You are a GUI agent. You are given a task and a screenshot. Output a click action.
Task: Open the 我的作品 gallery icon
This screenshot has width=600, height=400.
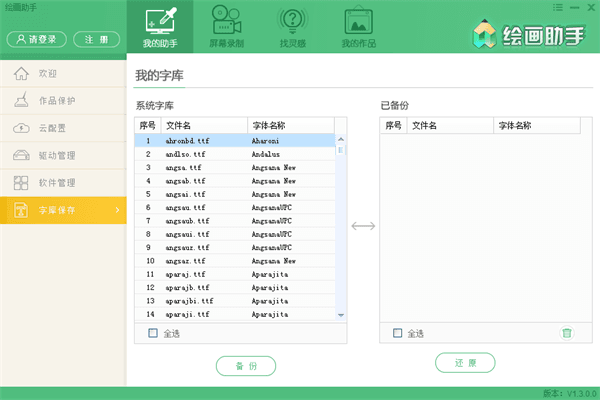tap(360, 22)
